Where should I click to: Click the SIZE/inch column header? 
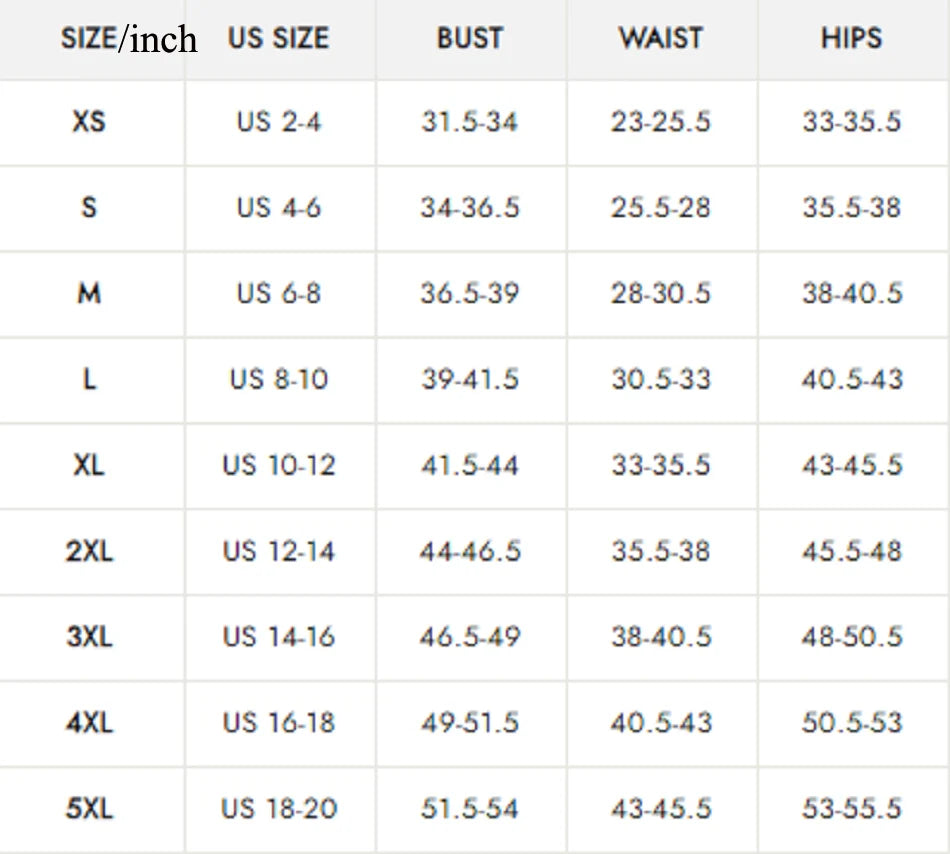[x=128, y=39]
